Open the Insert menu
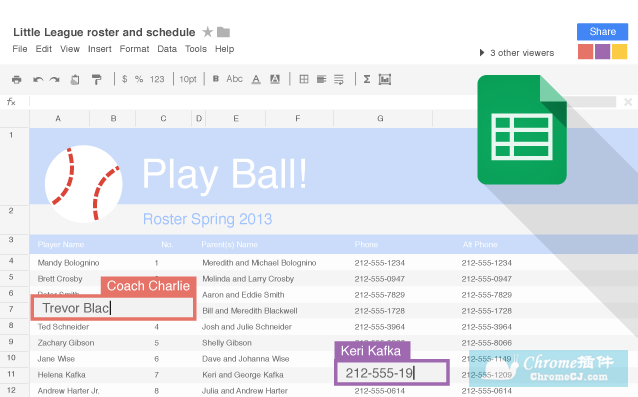This screenshot has height=397, width=638. 100,49
